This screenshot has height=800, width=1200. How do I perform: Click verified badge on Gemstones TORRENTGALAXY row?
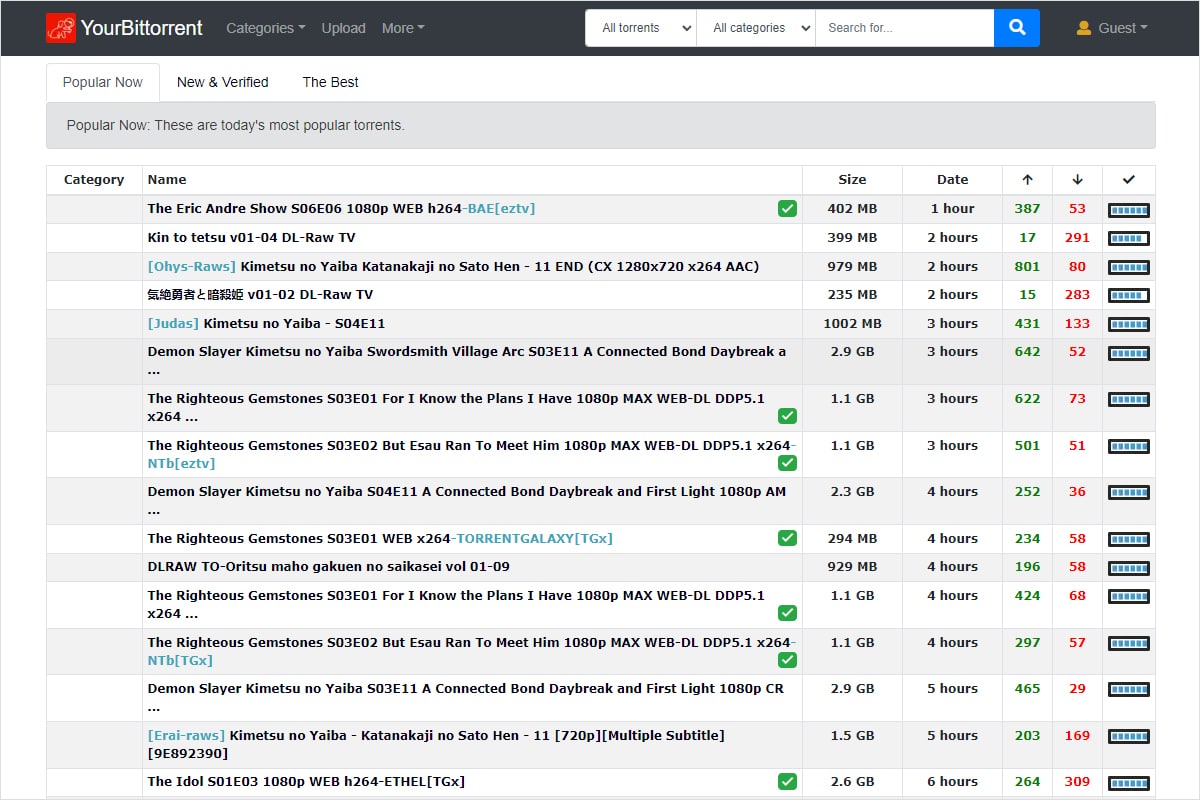pos(788,538)
